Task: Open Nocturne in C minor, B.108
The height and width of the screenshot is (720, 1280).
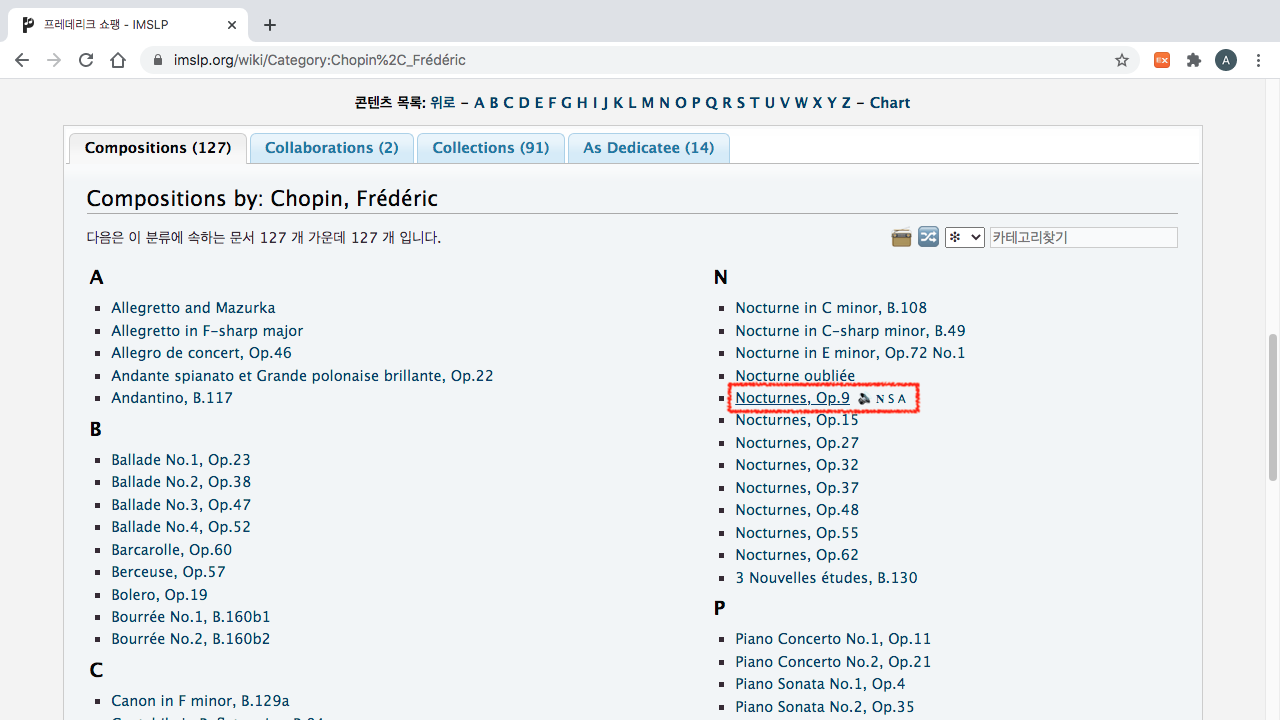Action: [x=831, y=308]
